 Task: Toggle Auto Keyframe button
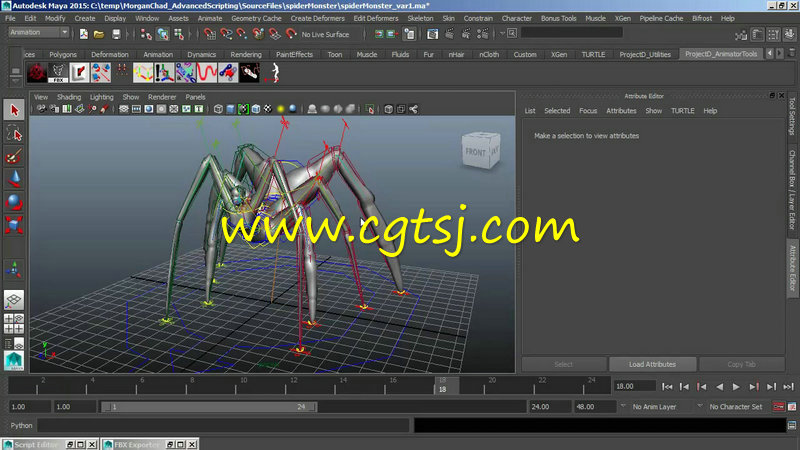(x=779, y=407)
